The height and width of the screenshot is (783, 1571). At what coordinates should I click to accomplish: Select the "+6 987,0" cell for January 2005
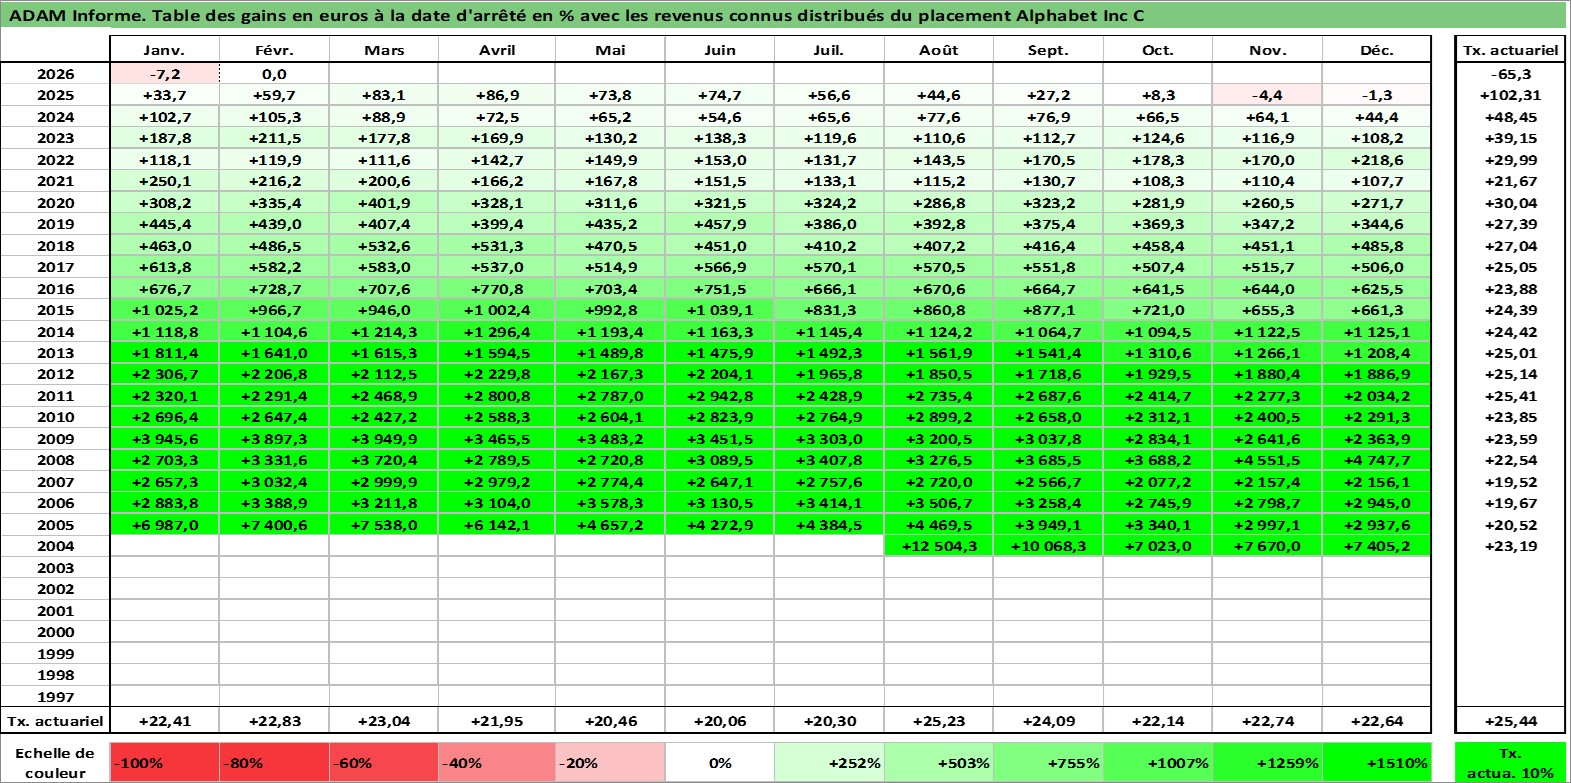pos(164,525)
